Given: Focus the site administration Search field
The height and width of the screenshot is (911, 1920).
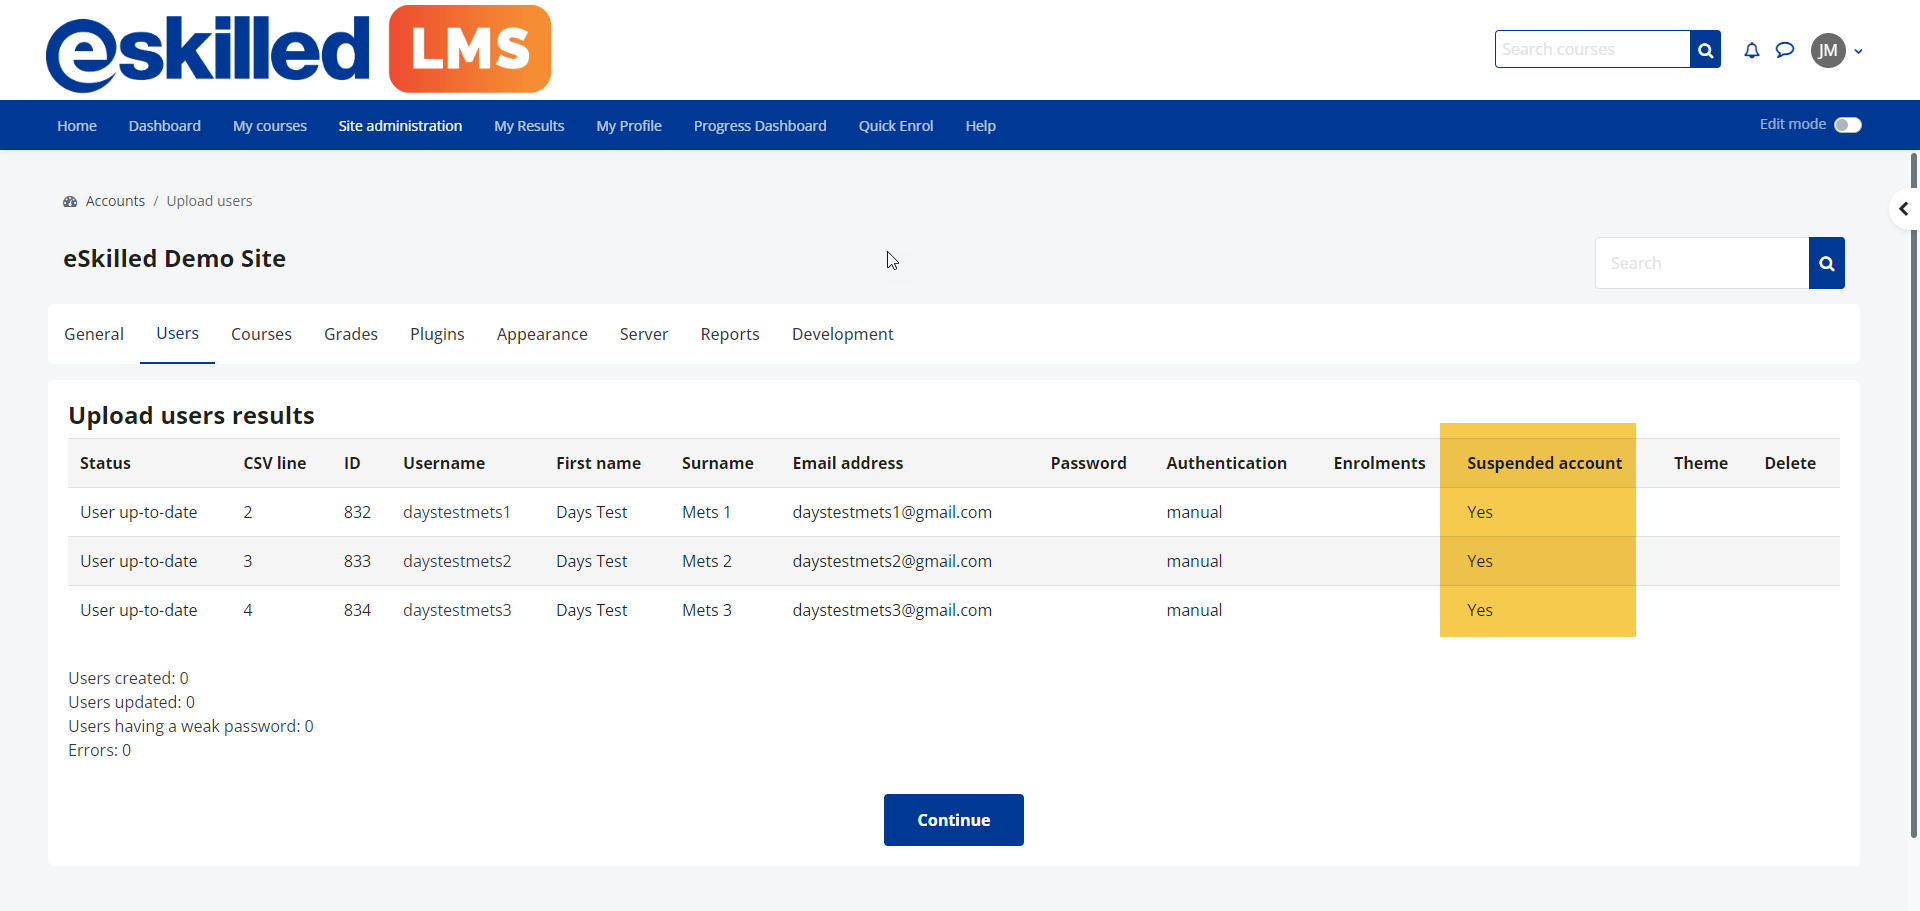Looking at the screenshot, I should point(1702,263).
